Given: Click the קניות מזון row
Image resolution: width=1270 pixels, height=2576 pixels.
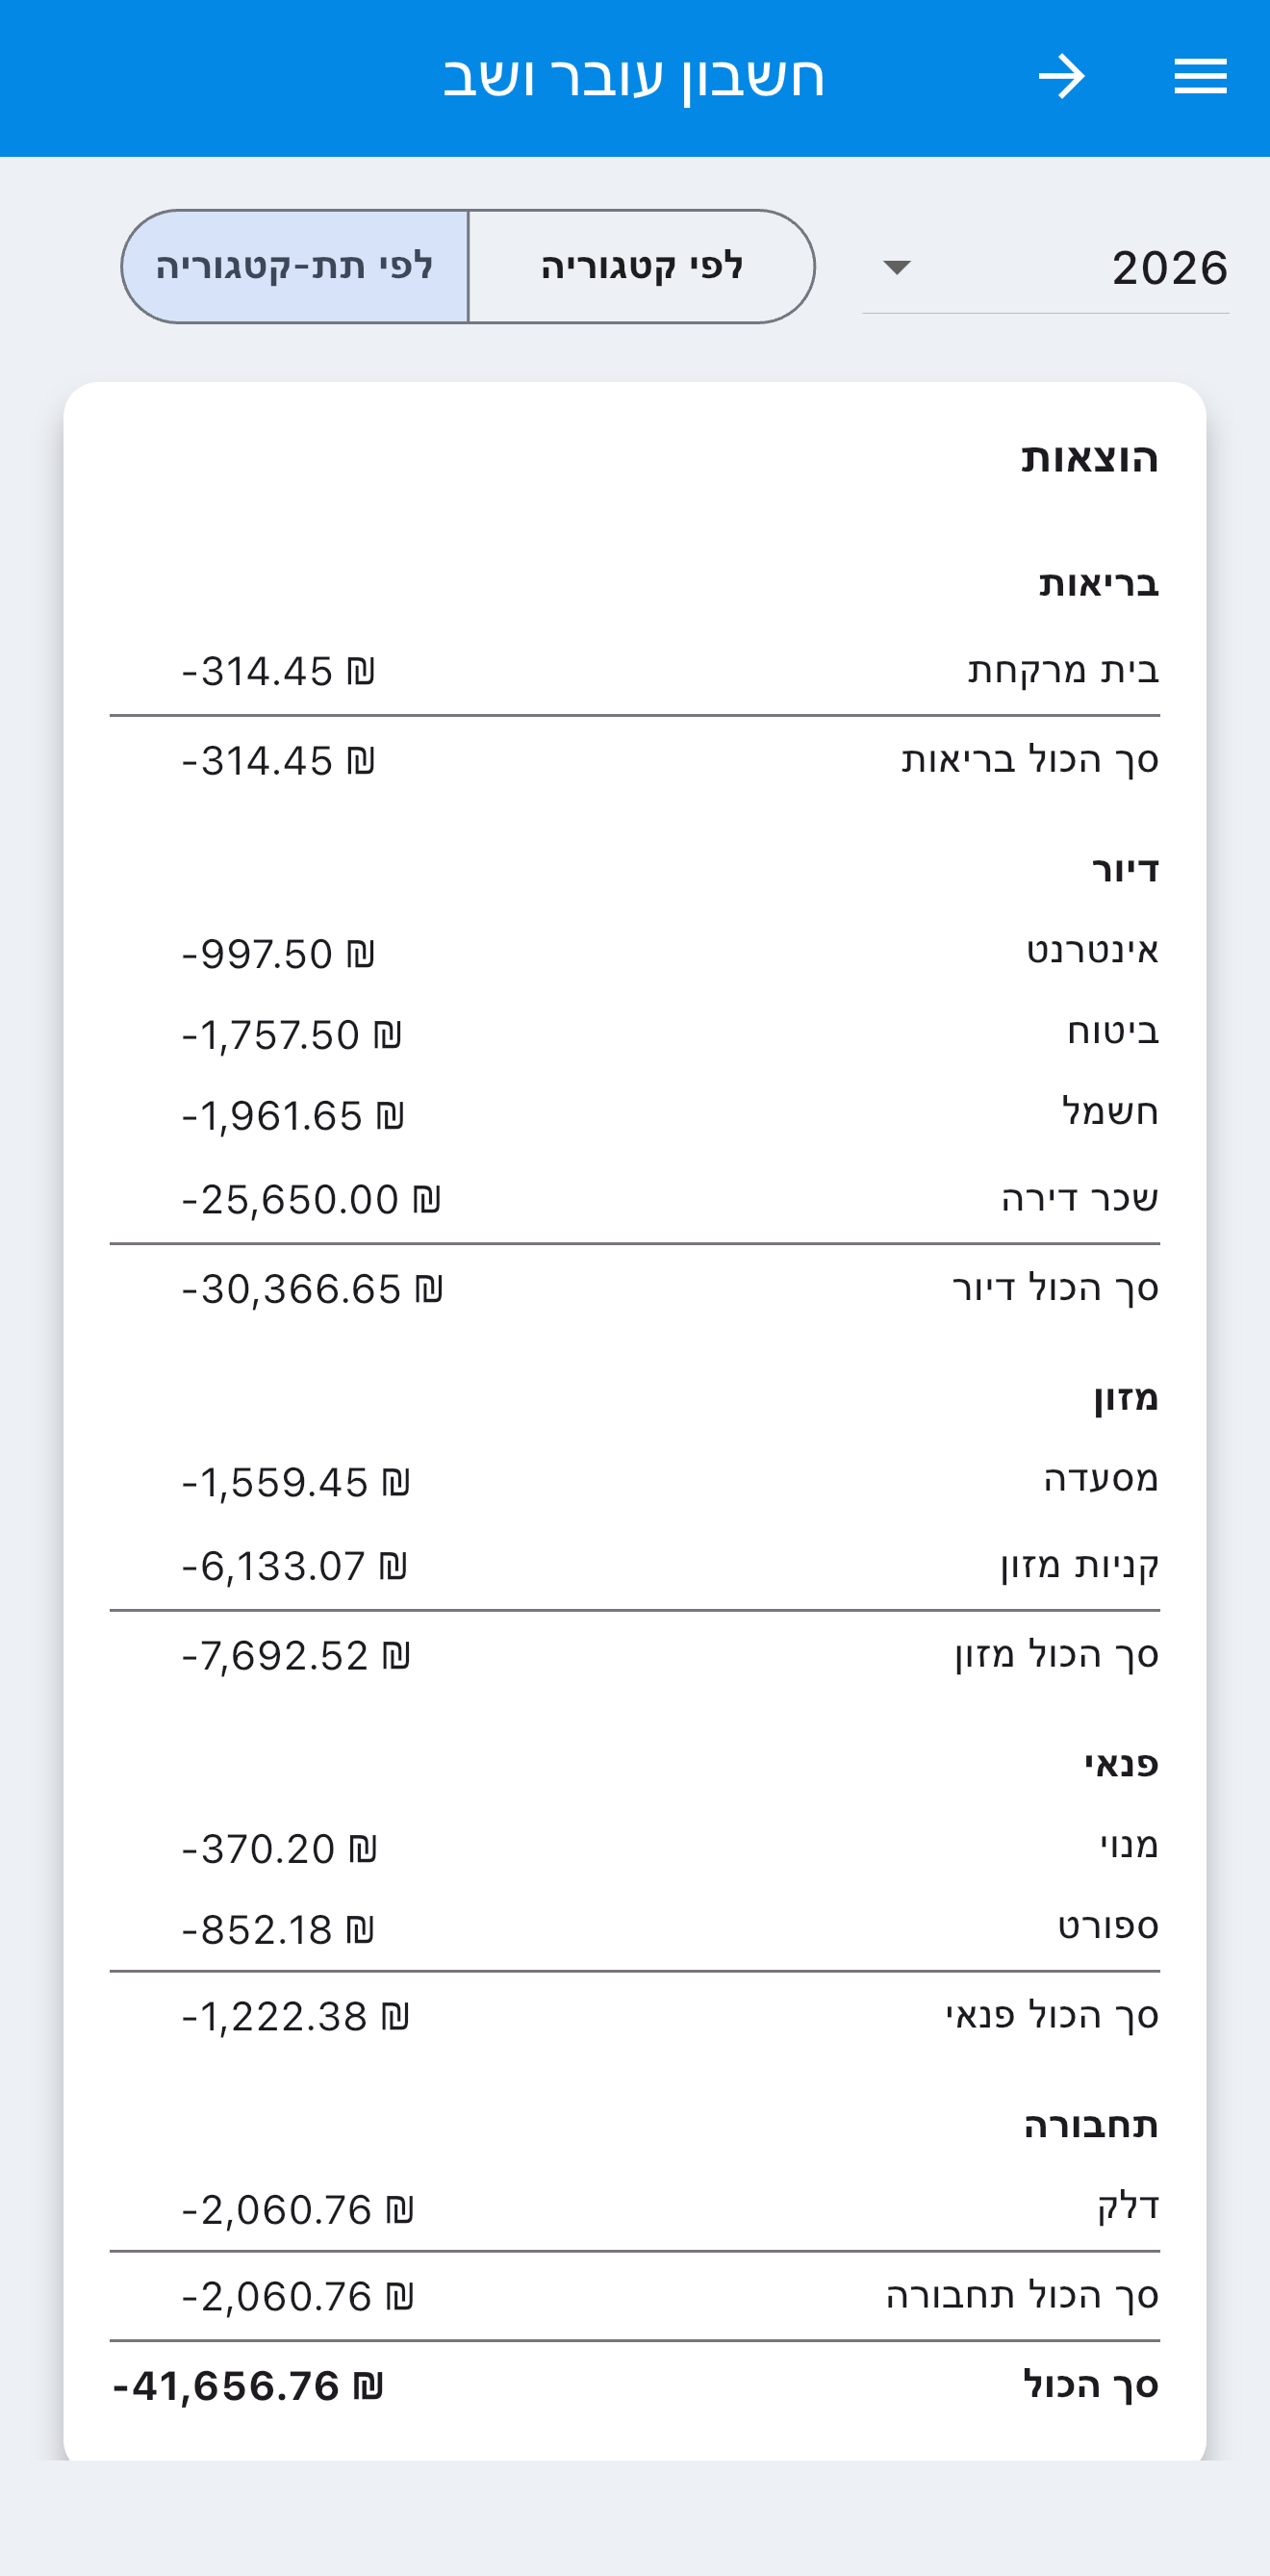Looking at the screenshot, I should [x=635, y=1565].
